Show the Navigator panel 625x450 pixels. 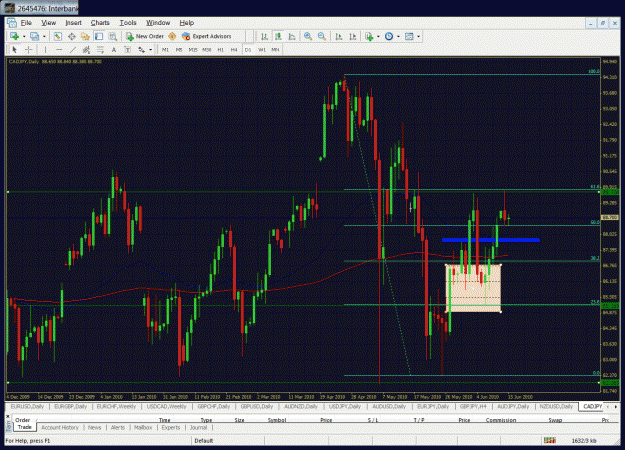[x=85, y=36]
